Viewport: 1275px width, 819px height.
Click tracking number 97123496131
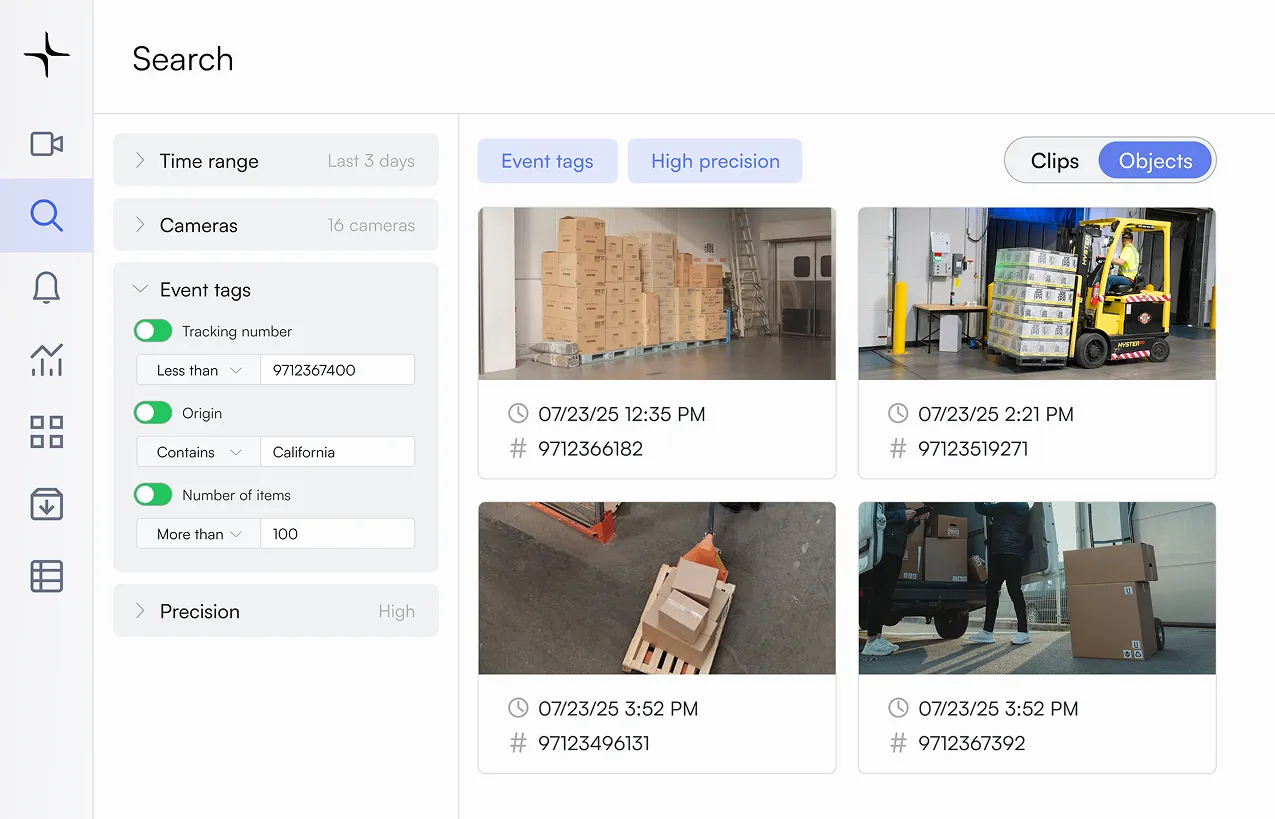click(594, 744)
